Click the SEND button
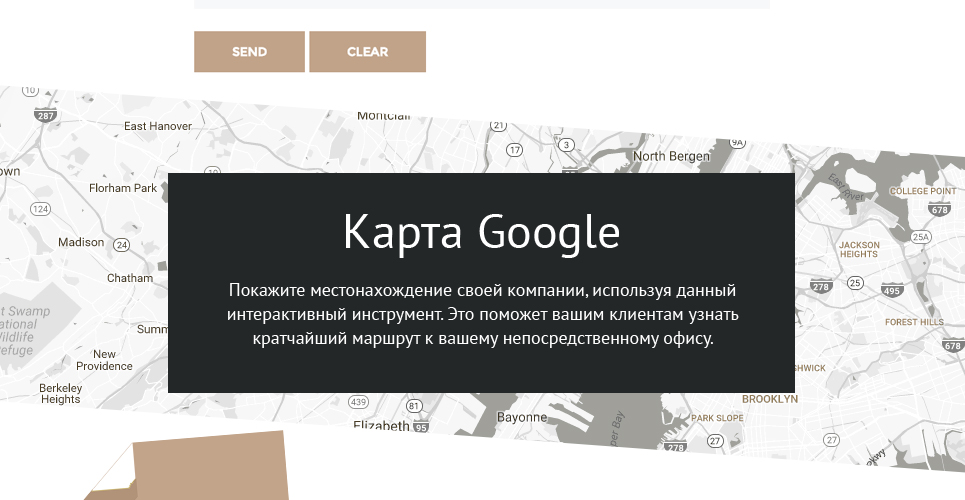 tap(249, 52)
